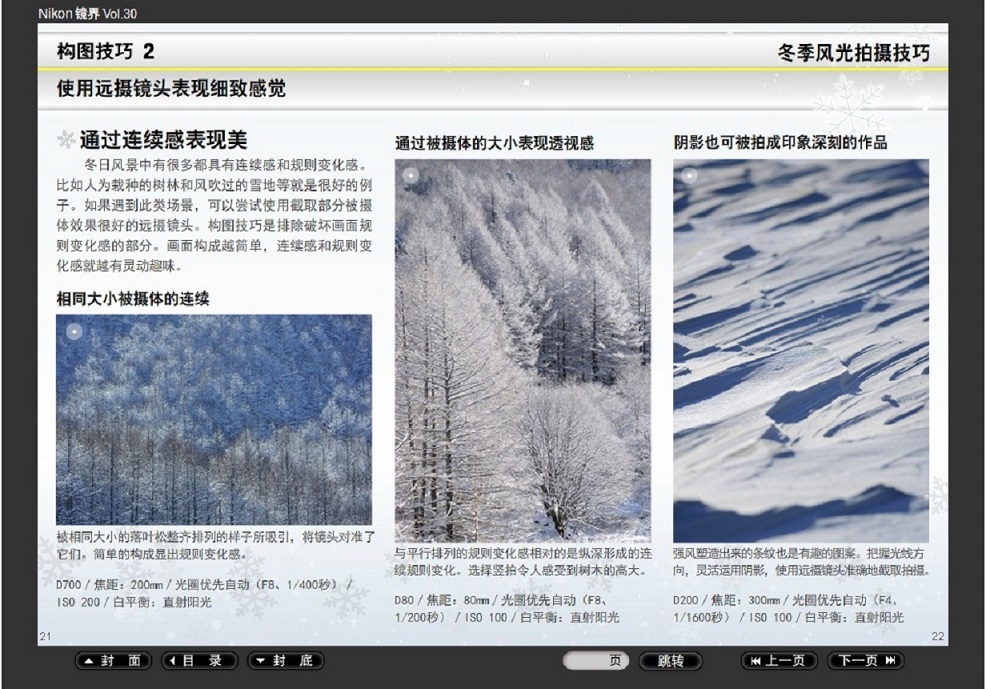Screen dimensions: 986x689
Task: Open the table of contents (目录)
Action: coord(200,661)
